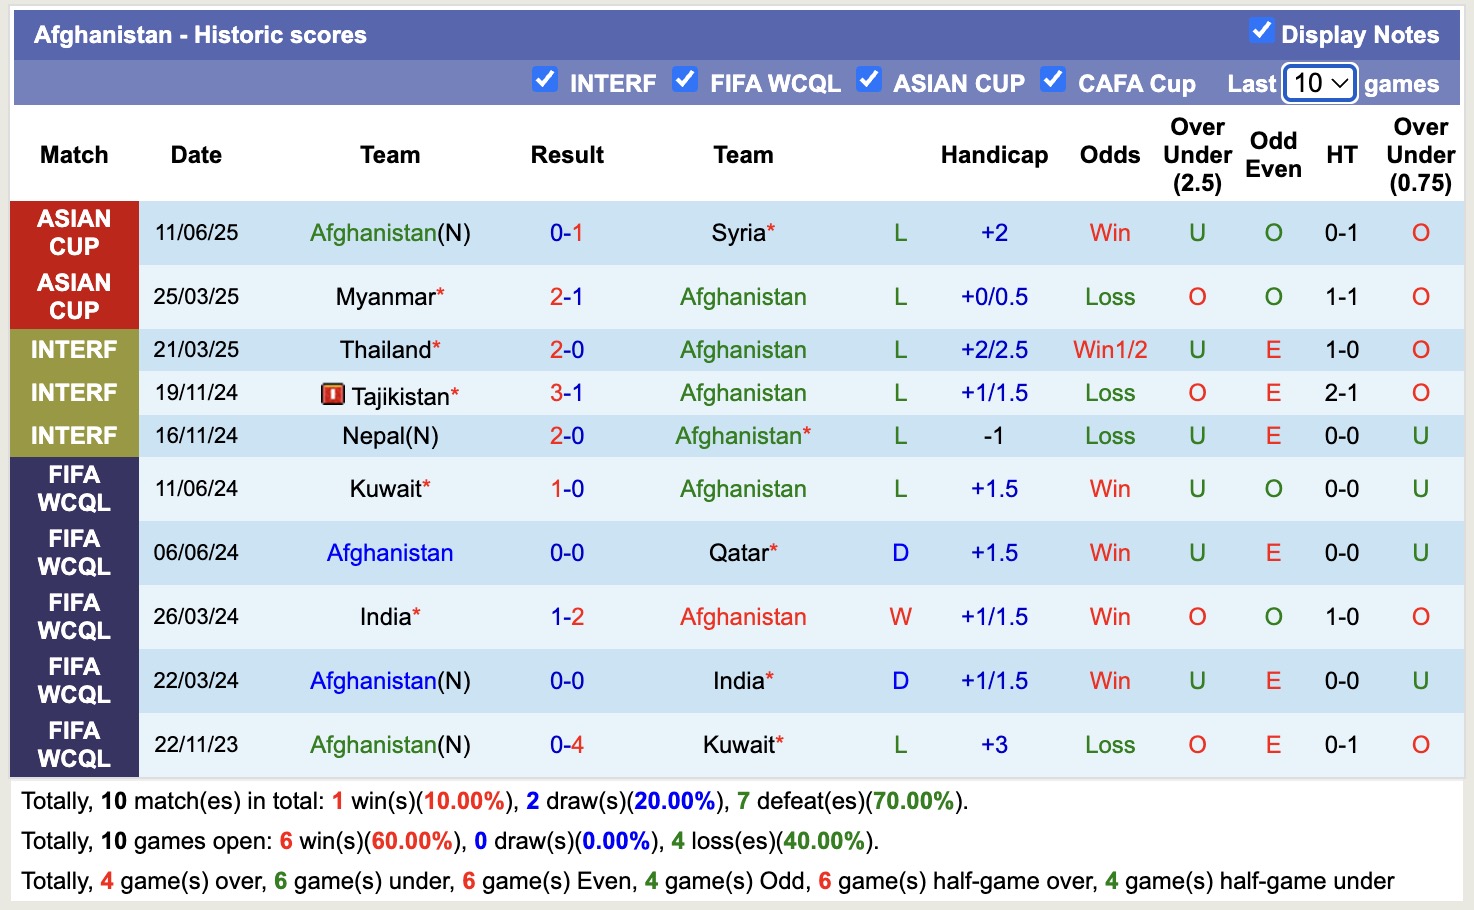Click the Handicap column header
This screenshot has width=1474, height=910.
coord(993,155)
